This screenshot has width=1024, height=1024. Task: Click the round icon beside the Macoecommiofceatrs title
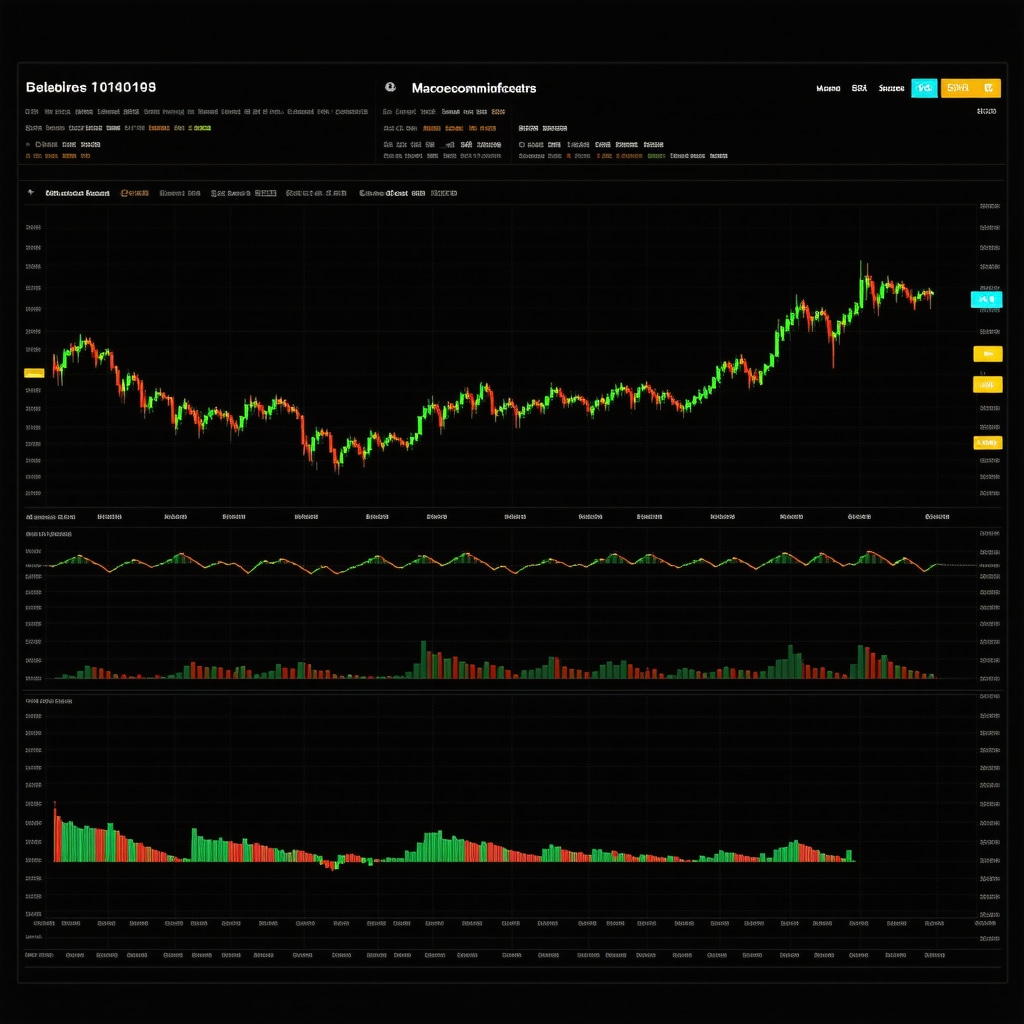coord(391,87)
